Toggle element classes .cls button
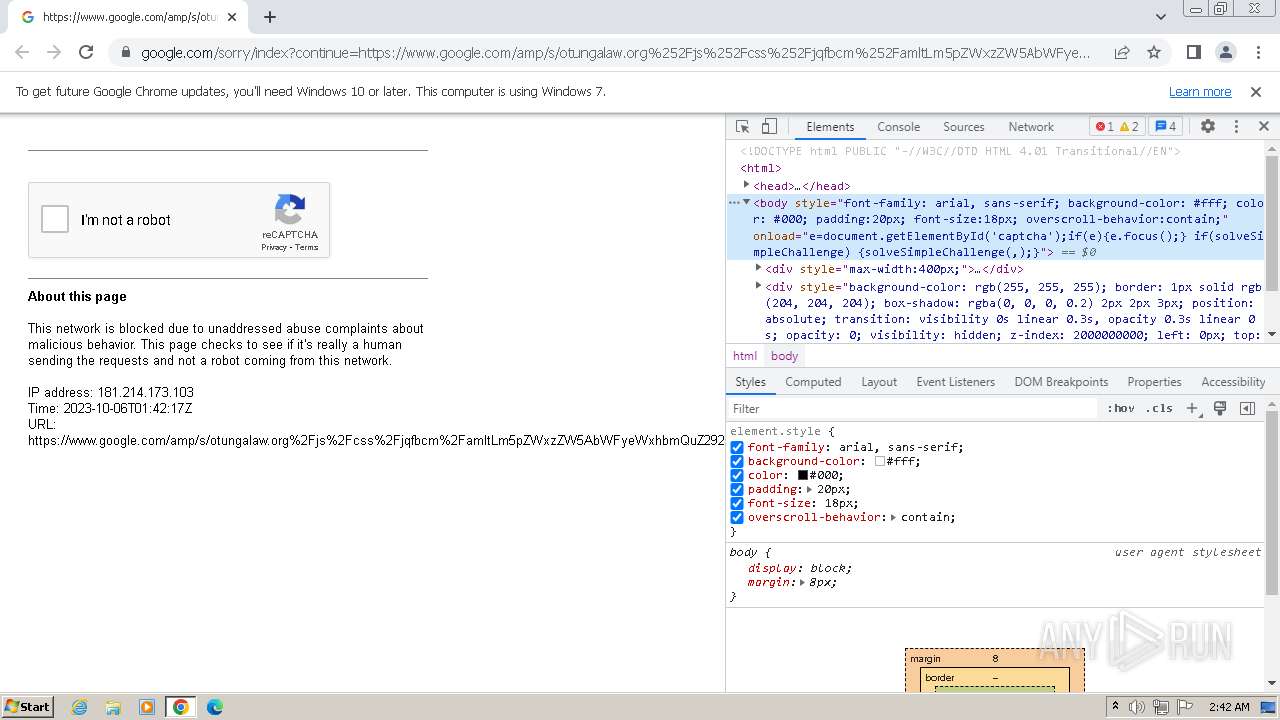 click(1159, 408)
